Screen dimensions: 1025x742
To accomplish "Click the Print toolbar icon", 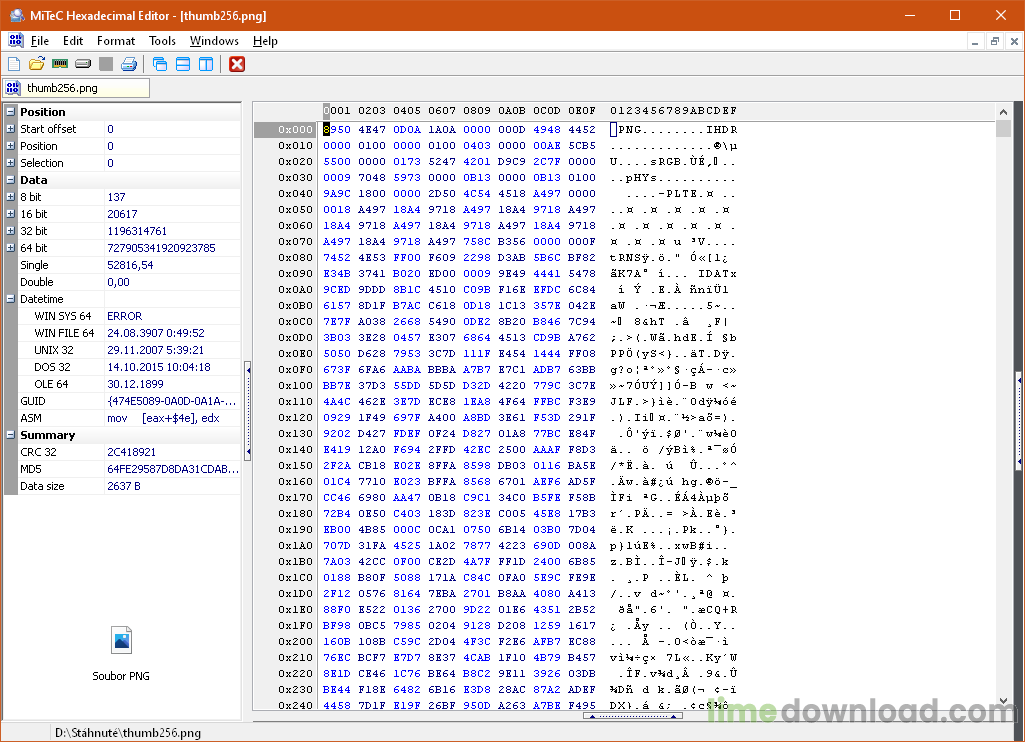I will coord(129,64).
